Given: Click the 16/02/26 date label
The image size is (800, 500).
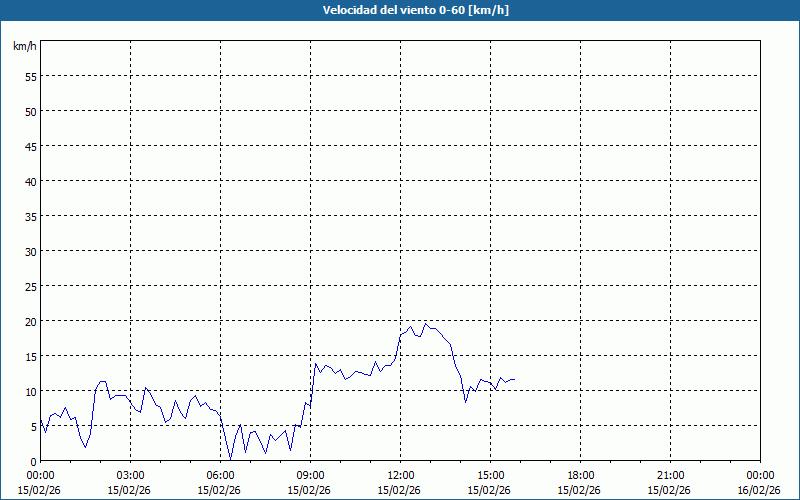Looking at the screenshot, I should click(759, 490).
